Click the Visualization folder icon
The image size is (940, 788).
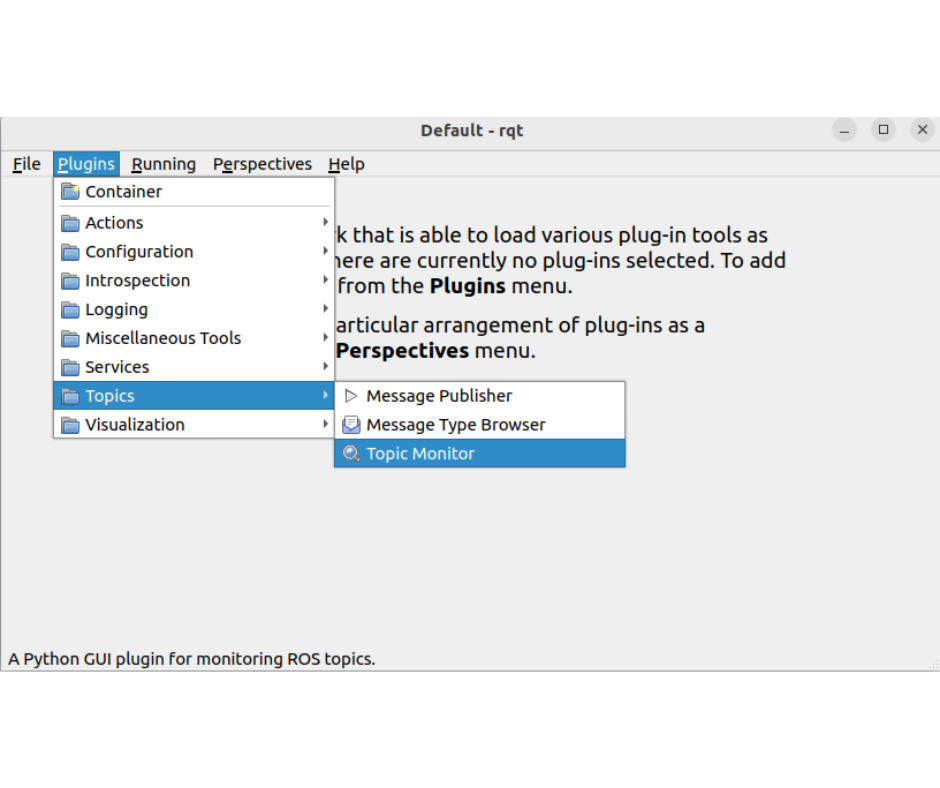pyautogui.click(x=70, y=425)
